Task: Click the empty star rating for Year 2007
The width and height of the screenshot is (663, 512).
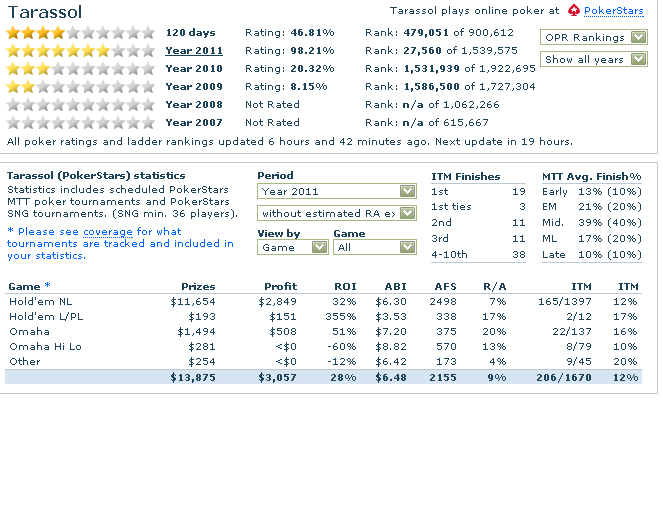Action: [80, 123]
